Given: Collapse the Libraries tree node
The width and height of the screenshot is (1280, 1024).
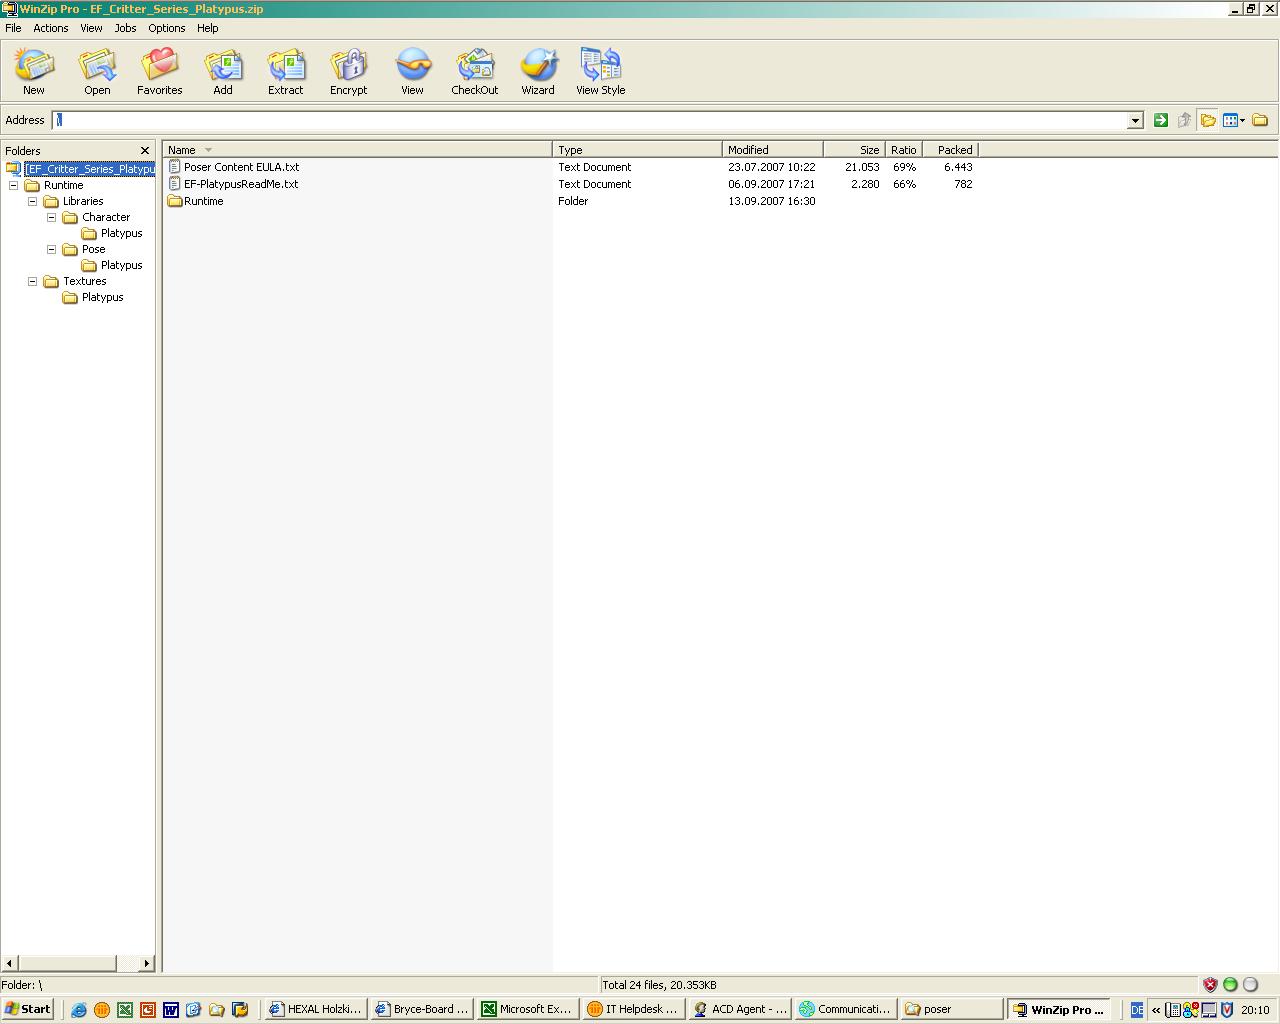Looking at the screenshot, I should pos(33,201).
